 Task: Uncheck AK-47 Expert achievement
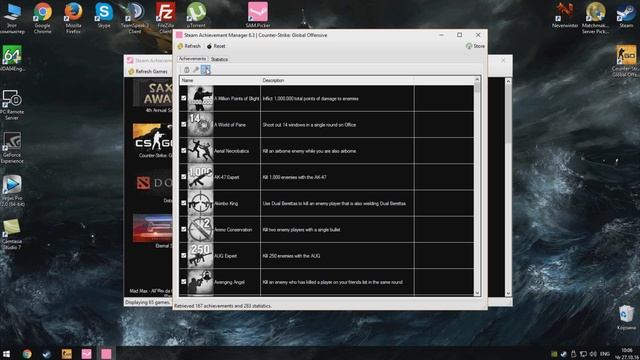pyautogui.click(x=184, y=177)
